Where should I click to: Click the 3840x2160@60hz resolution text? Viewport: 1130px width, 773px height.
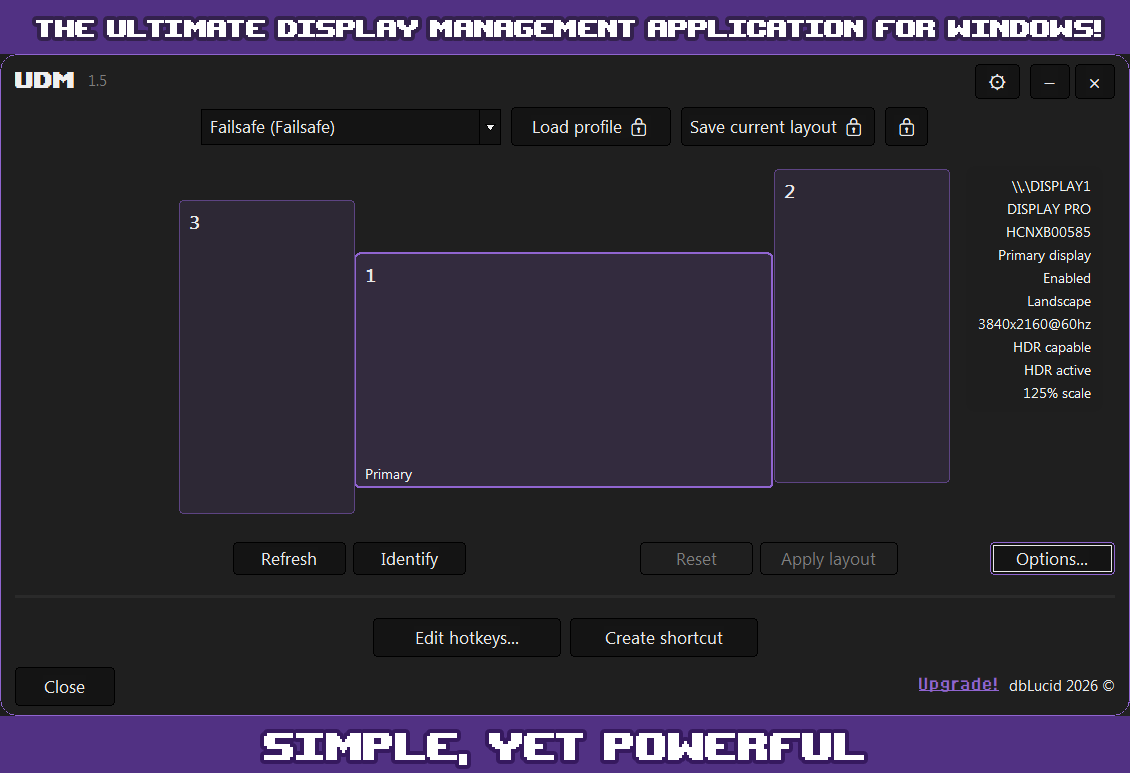click(x=1034, y=324)
